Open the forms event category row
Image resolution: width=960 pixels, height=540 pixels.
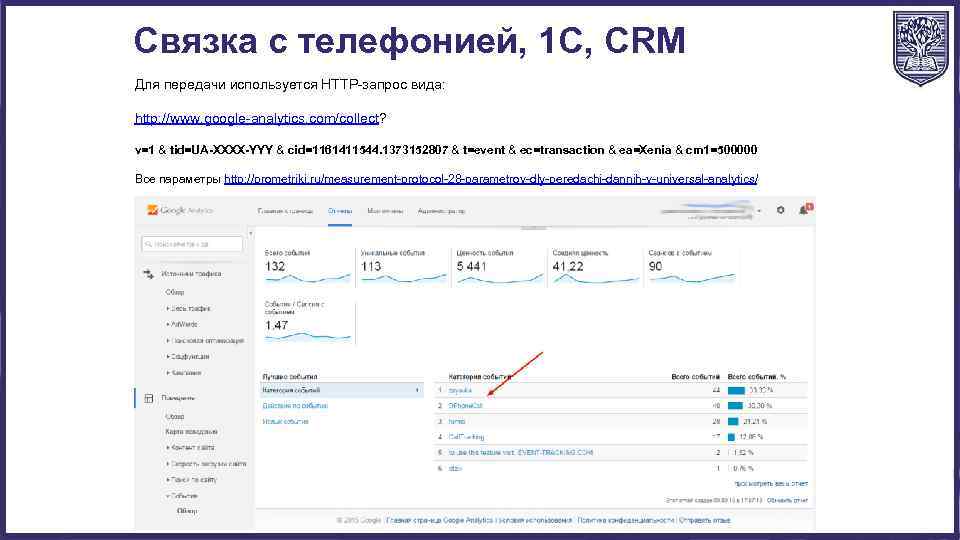click(x=621, y=422)
